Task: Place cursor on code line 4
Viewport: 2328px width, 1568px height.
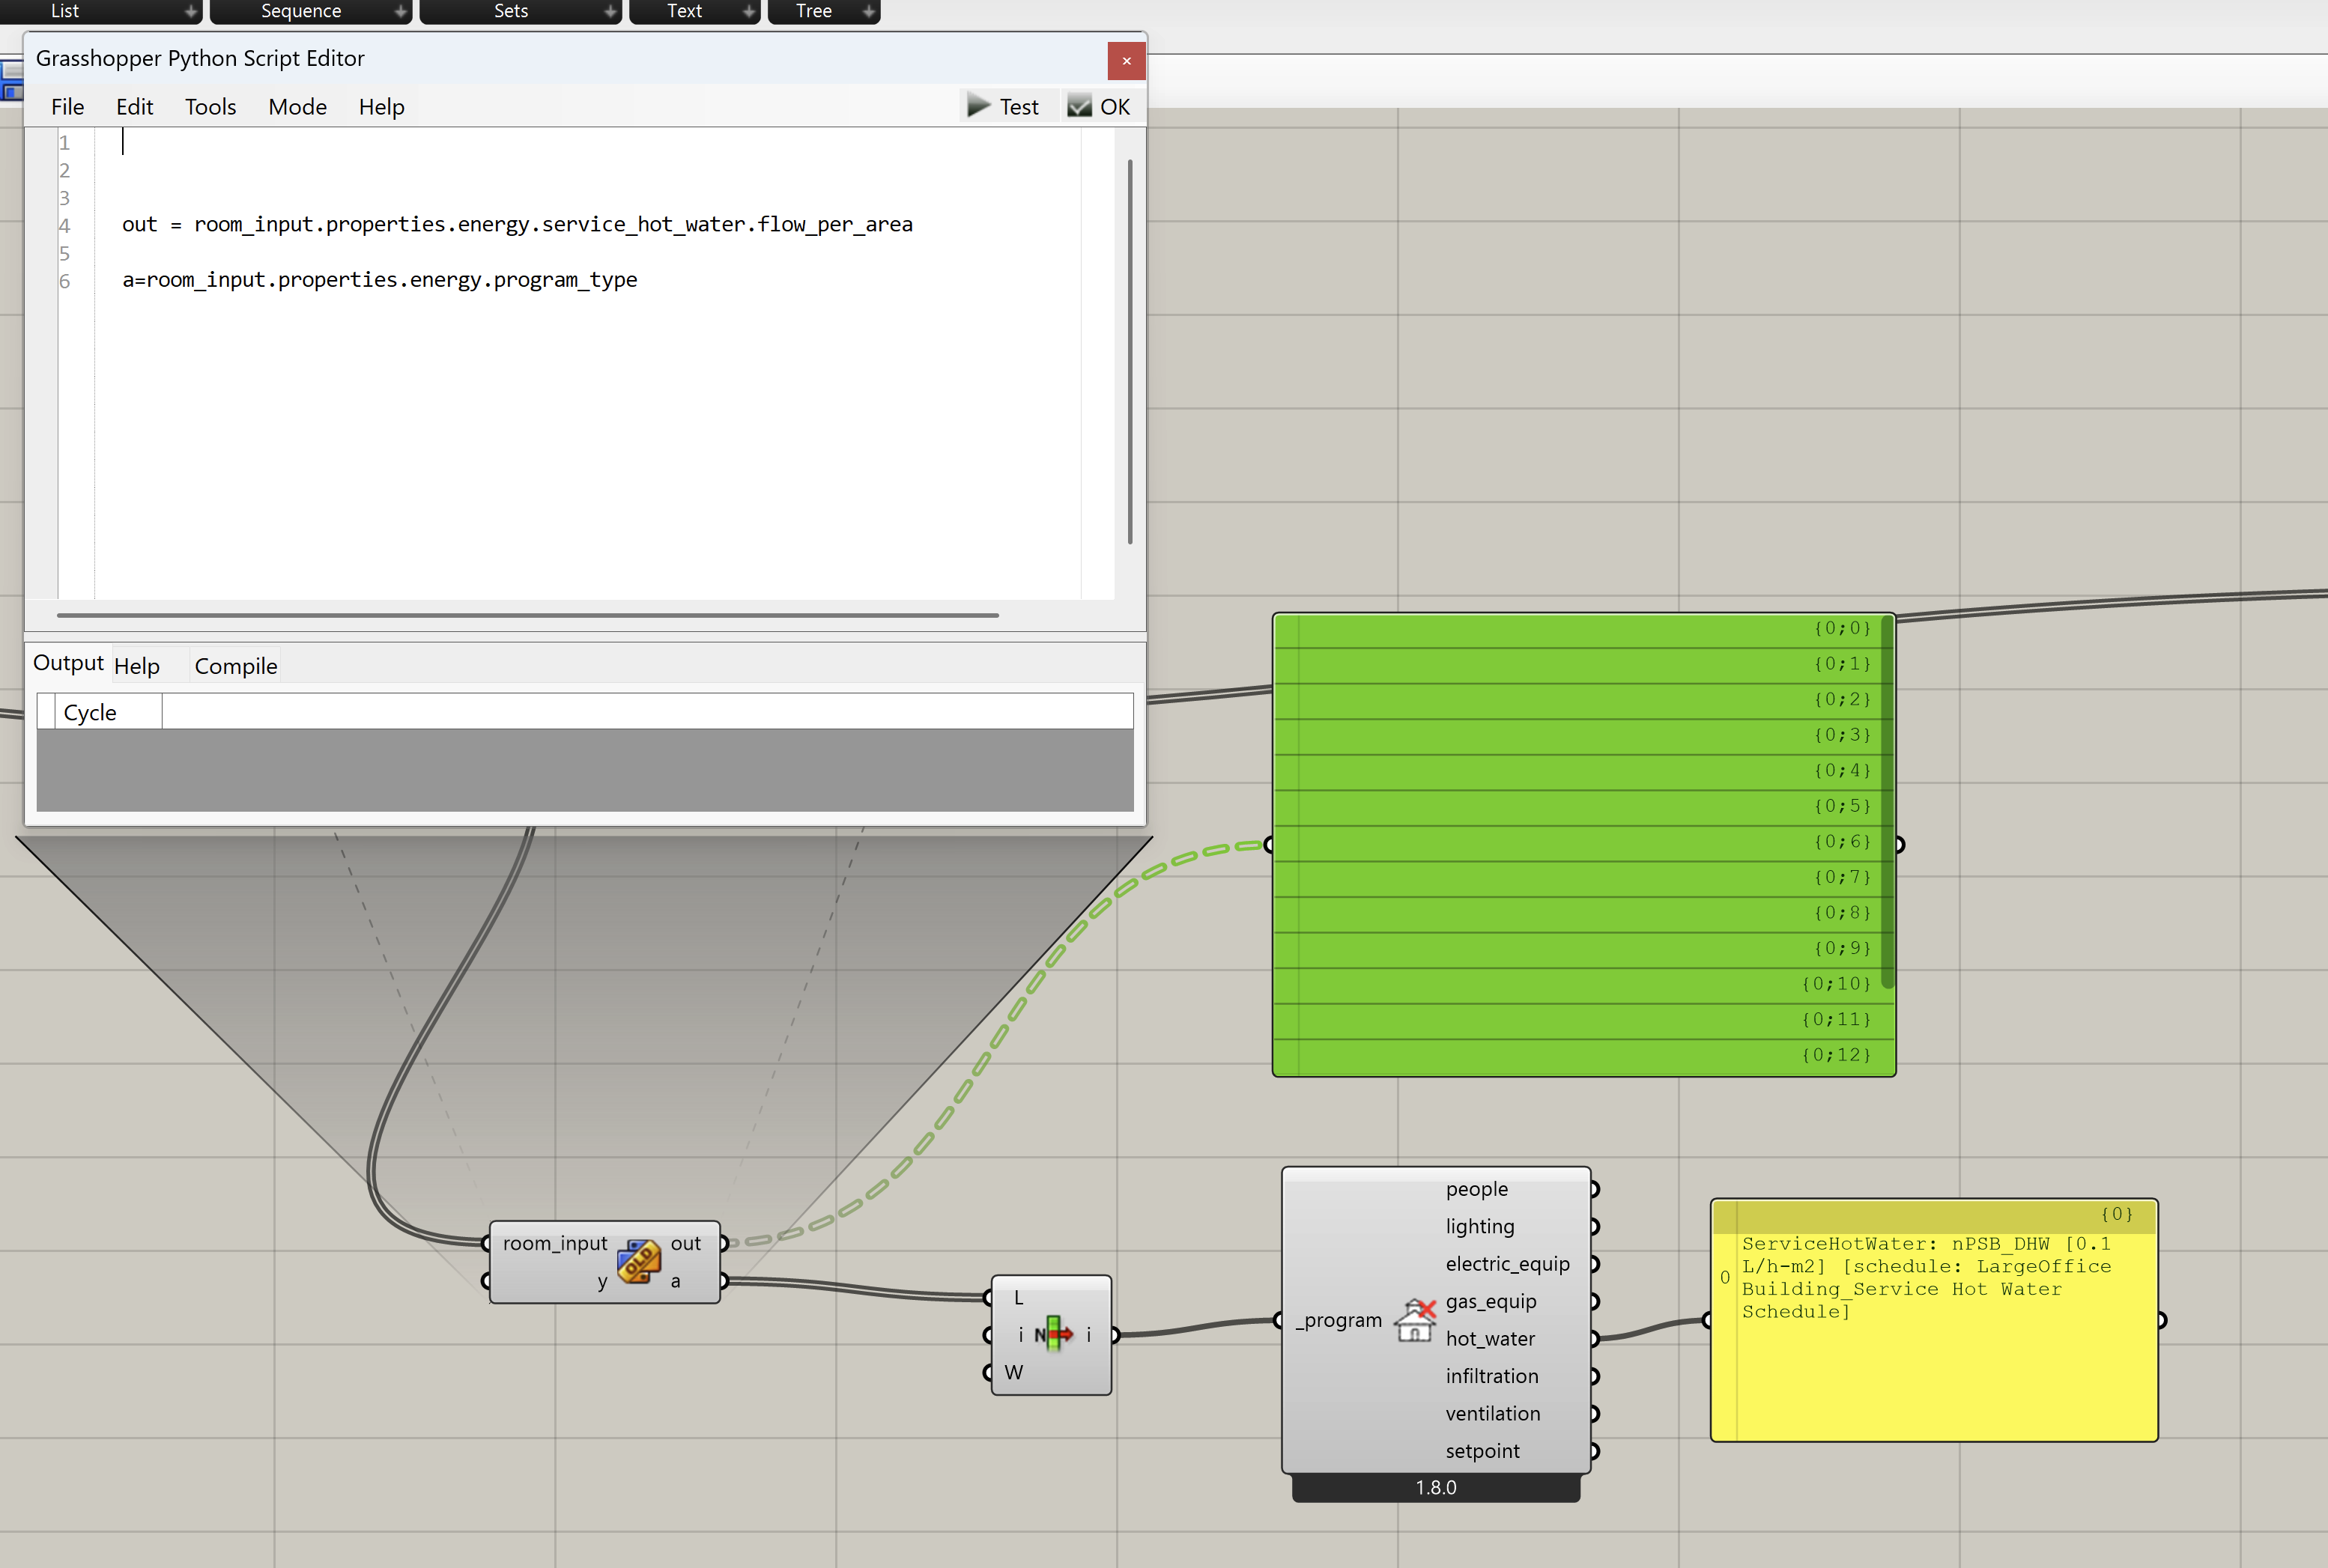Action: 517,224
